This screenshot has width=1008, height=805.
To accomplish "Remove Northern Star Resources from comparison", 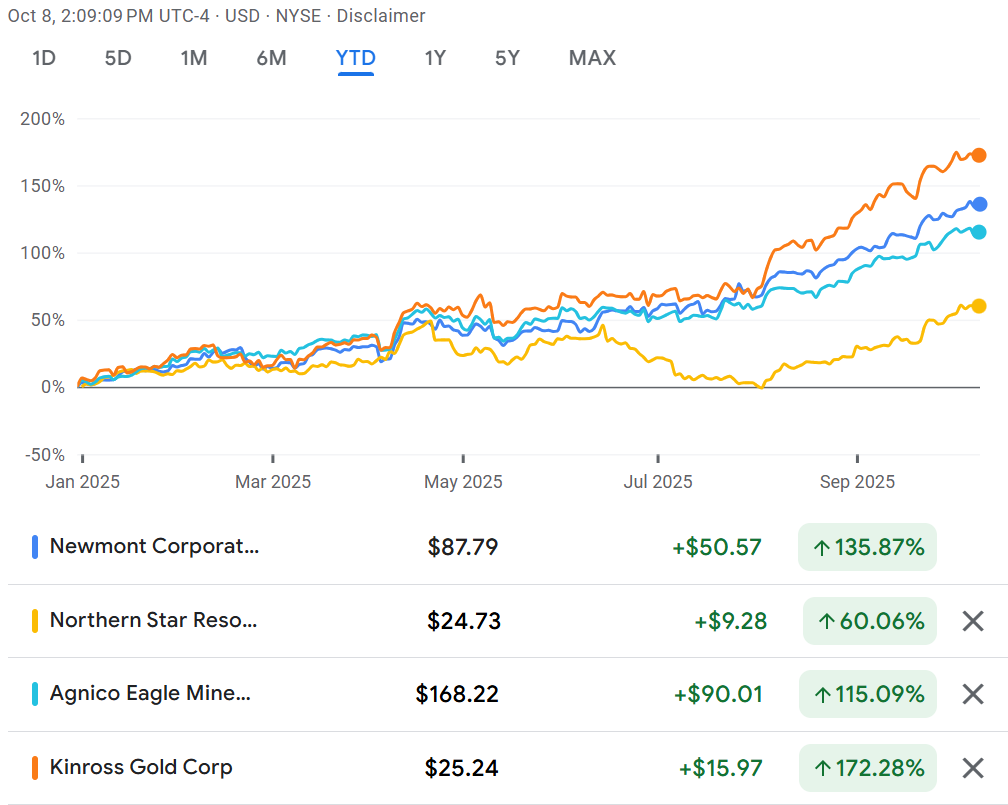I will pos(972,621).
